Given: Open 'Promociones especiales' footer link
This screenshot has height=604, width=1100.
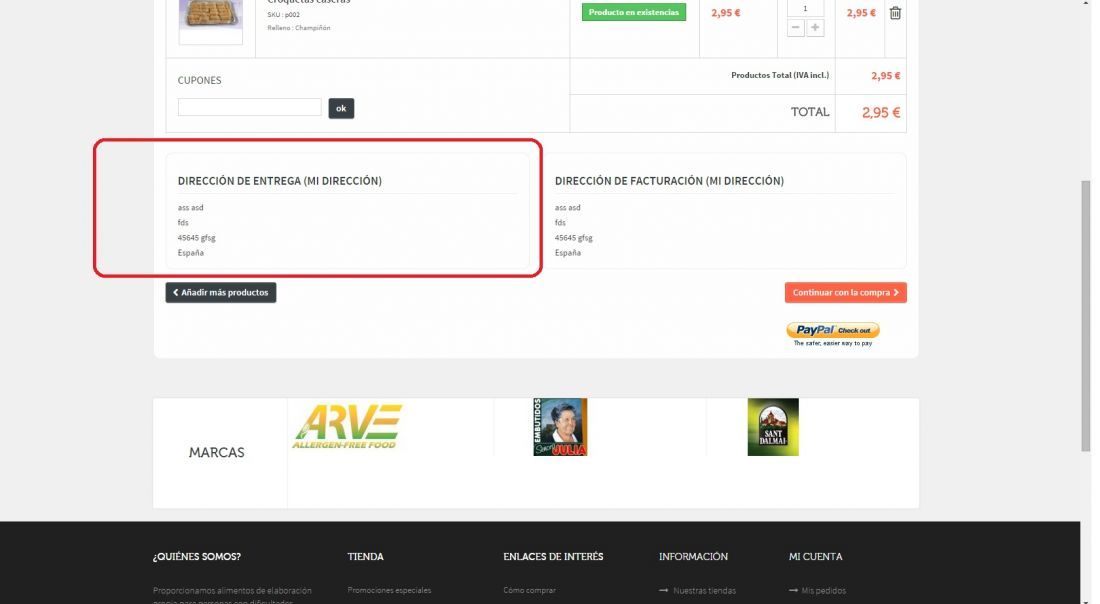Looking at the screenshot, I should [x=389, y=591].
